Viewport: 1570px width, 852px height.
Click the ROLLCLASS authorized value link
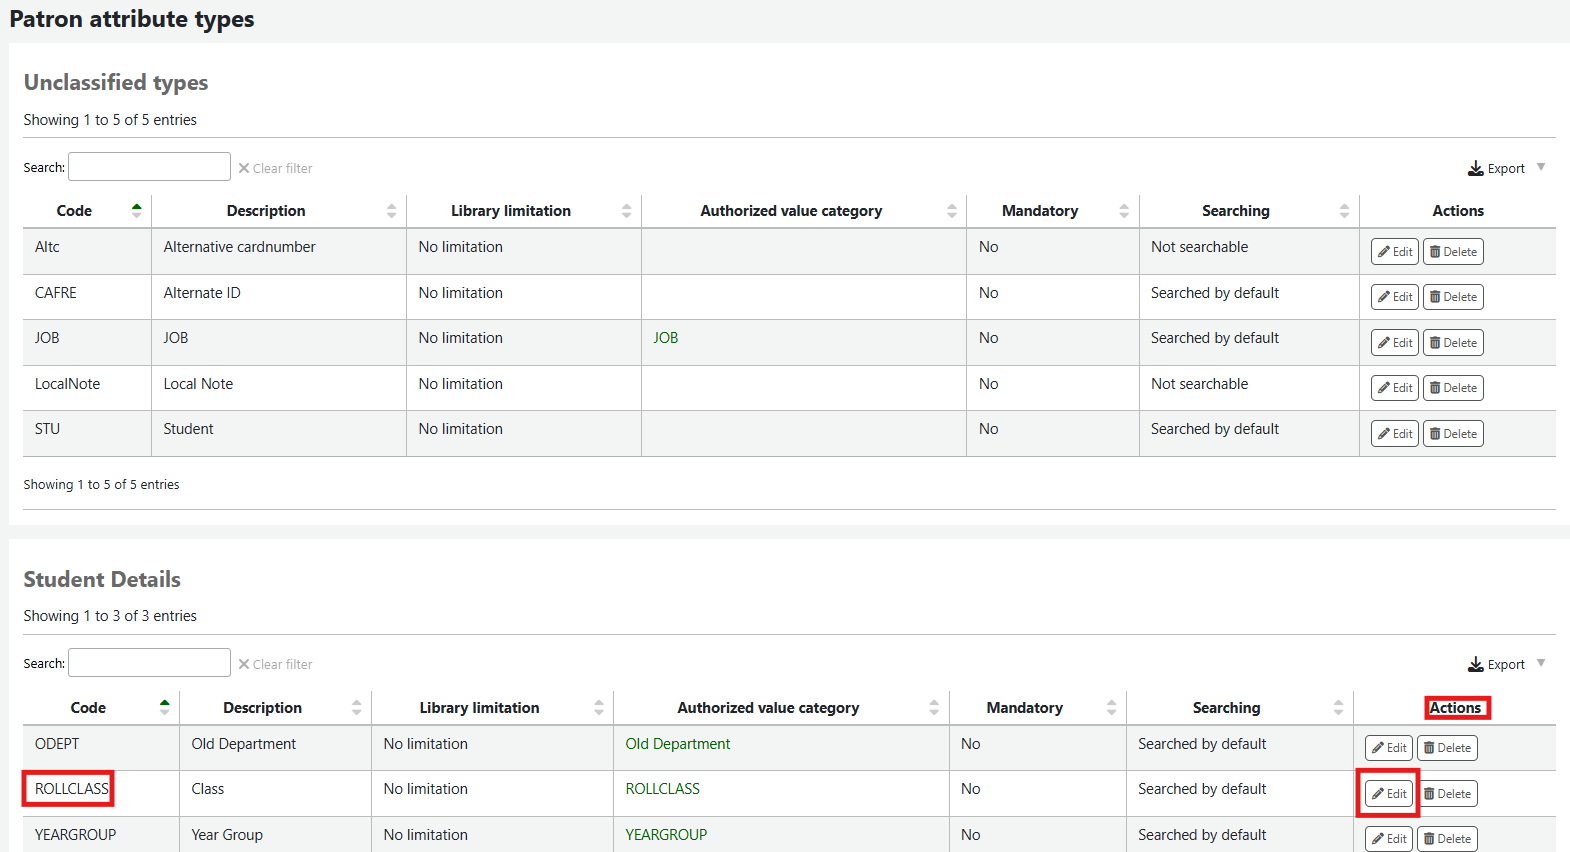(x=662, y=789)
